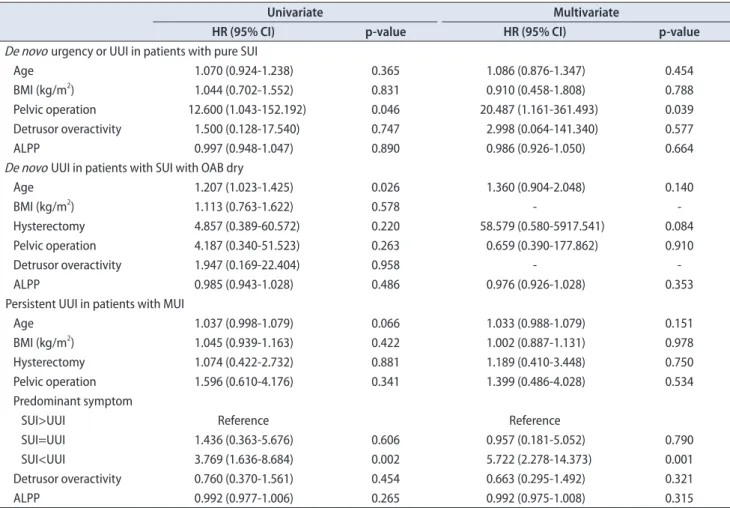Viewport: 730px width, 508px height.
Task: Select cell "1.086 (0.876-1.347)"
Action: point(535,71)
